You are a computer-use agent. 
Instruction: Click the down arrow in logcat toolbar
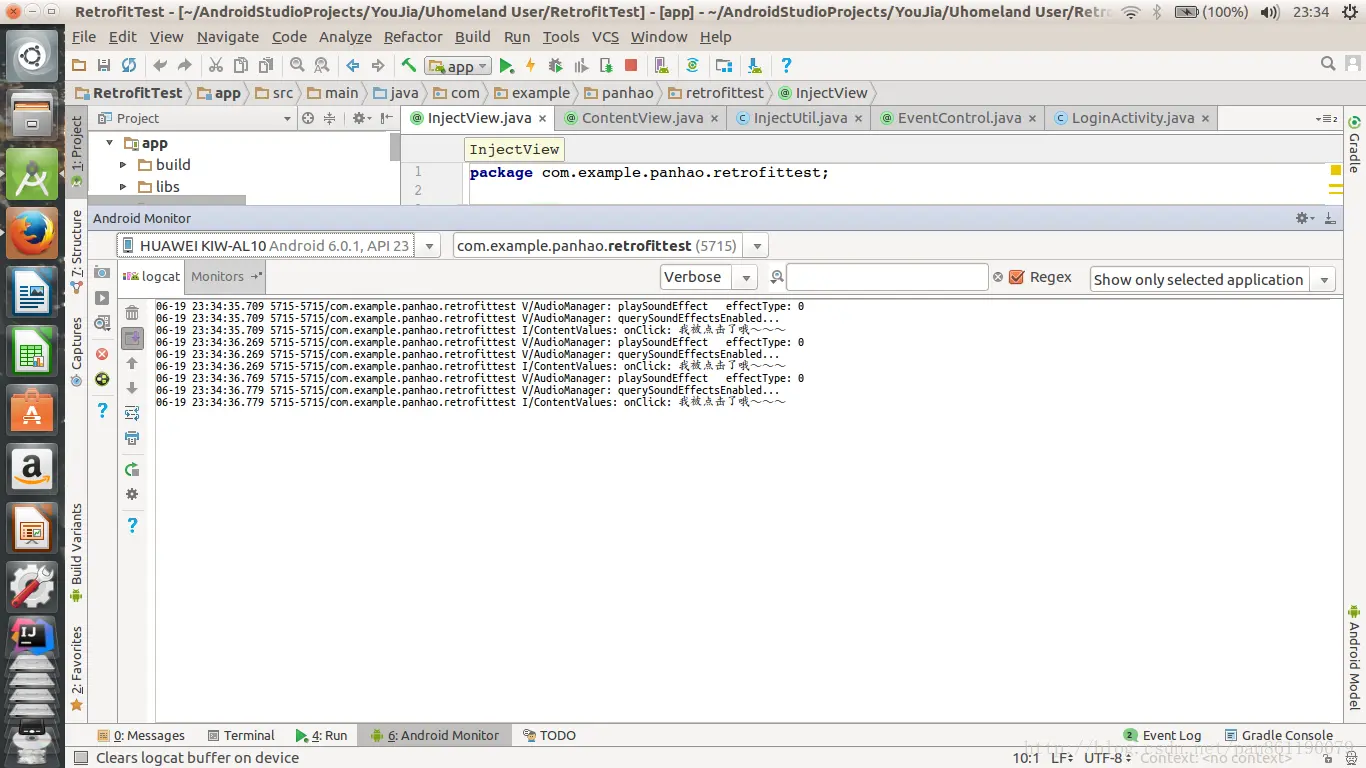[x=132, y=388]
